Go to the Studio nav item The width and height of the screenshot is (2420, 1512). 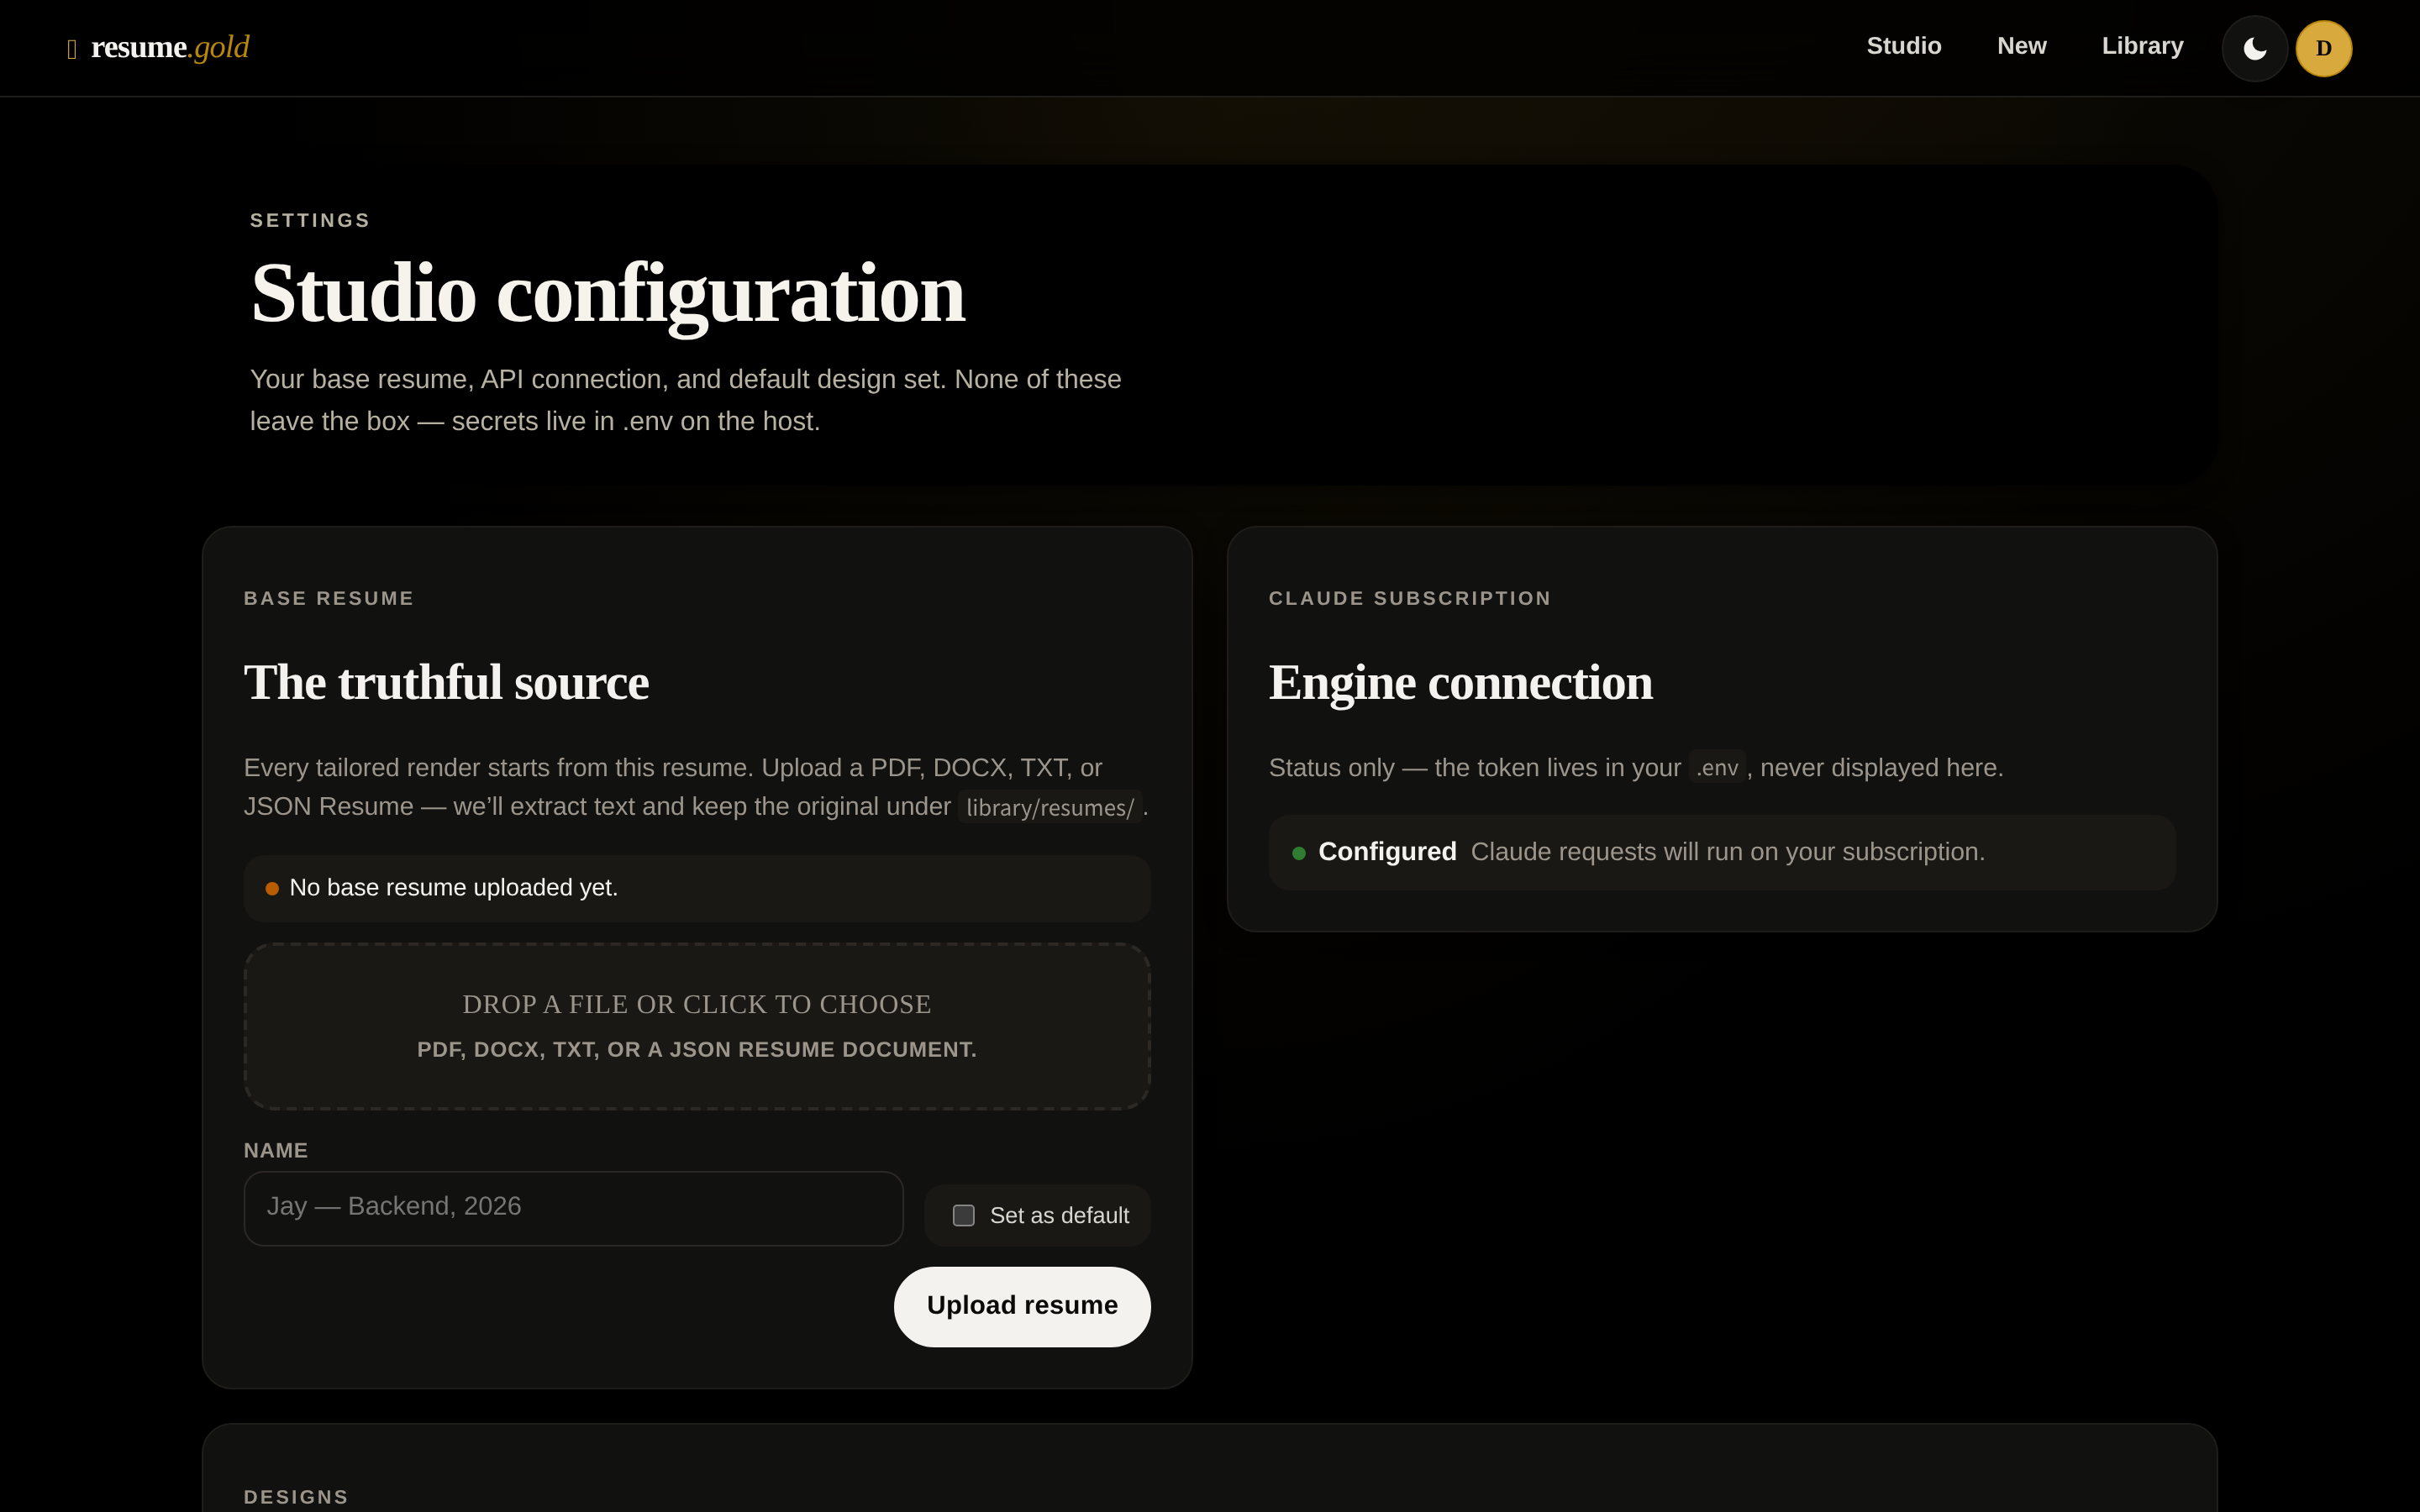(1903, 46)
